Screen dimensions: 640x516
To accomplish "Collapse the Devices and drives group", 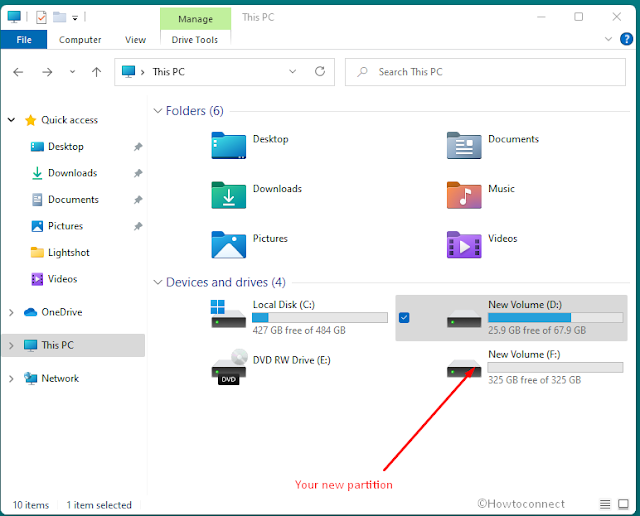I will 158,282.
